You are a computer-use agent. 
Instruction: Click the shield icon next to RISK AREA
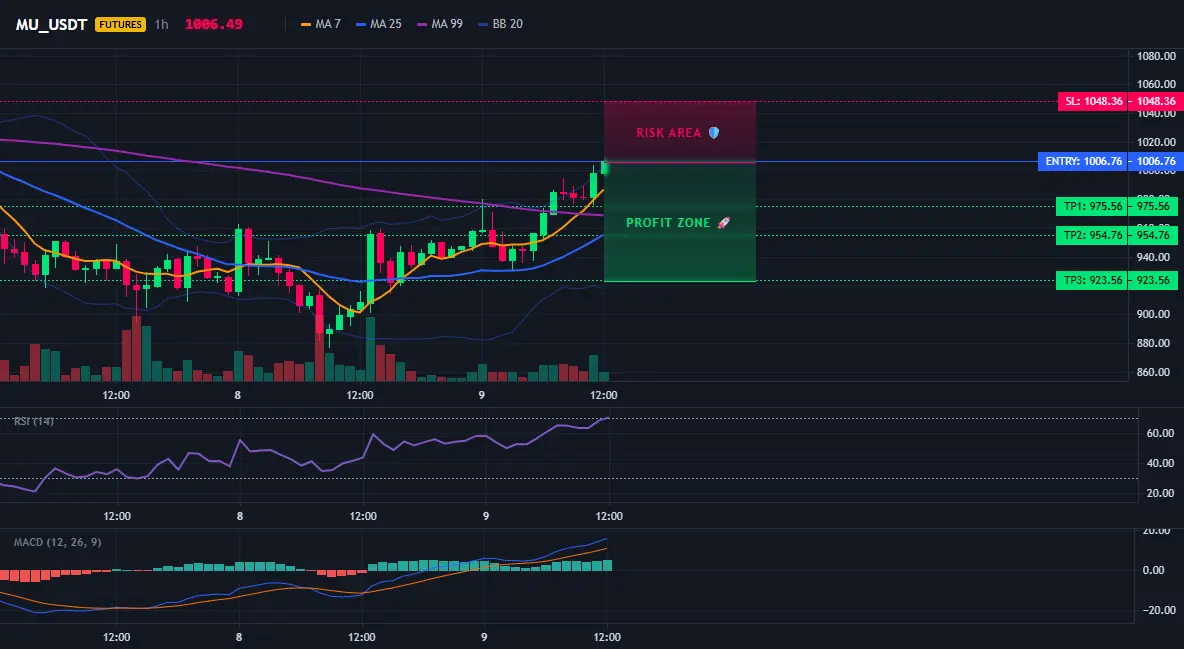pyautogui.click(x=713, y=133)
